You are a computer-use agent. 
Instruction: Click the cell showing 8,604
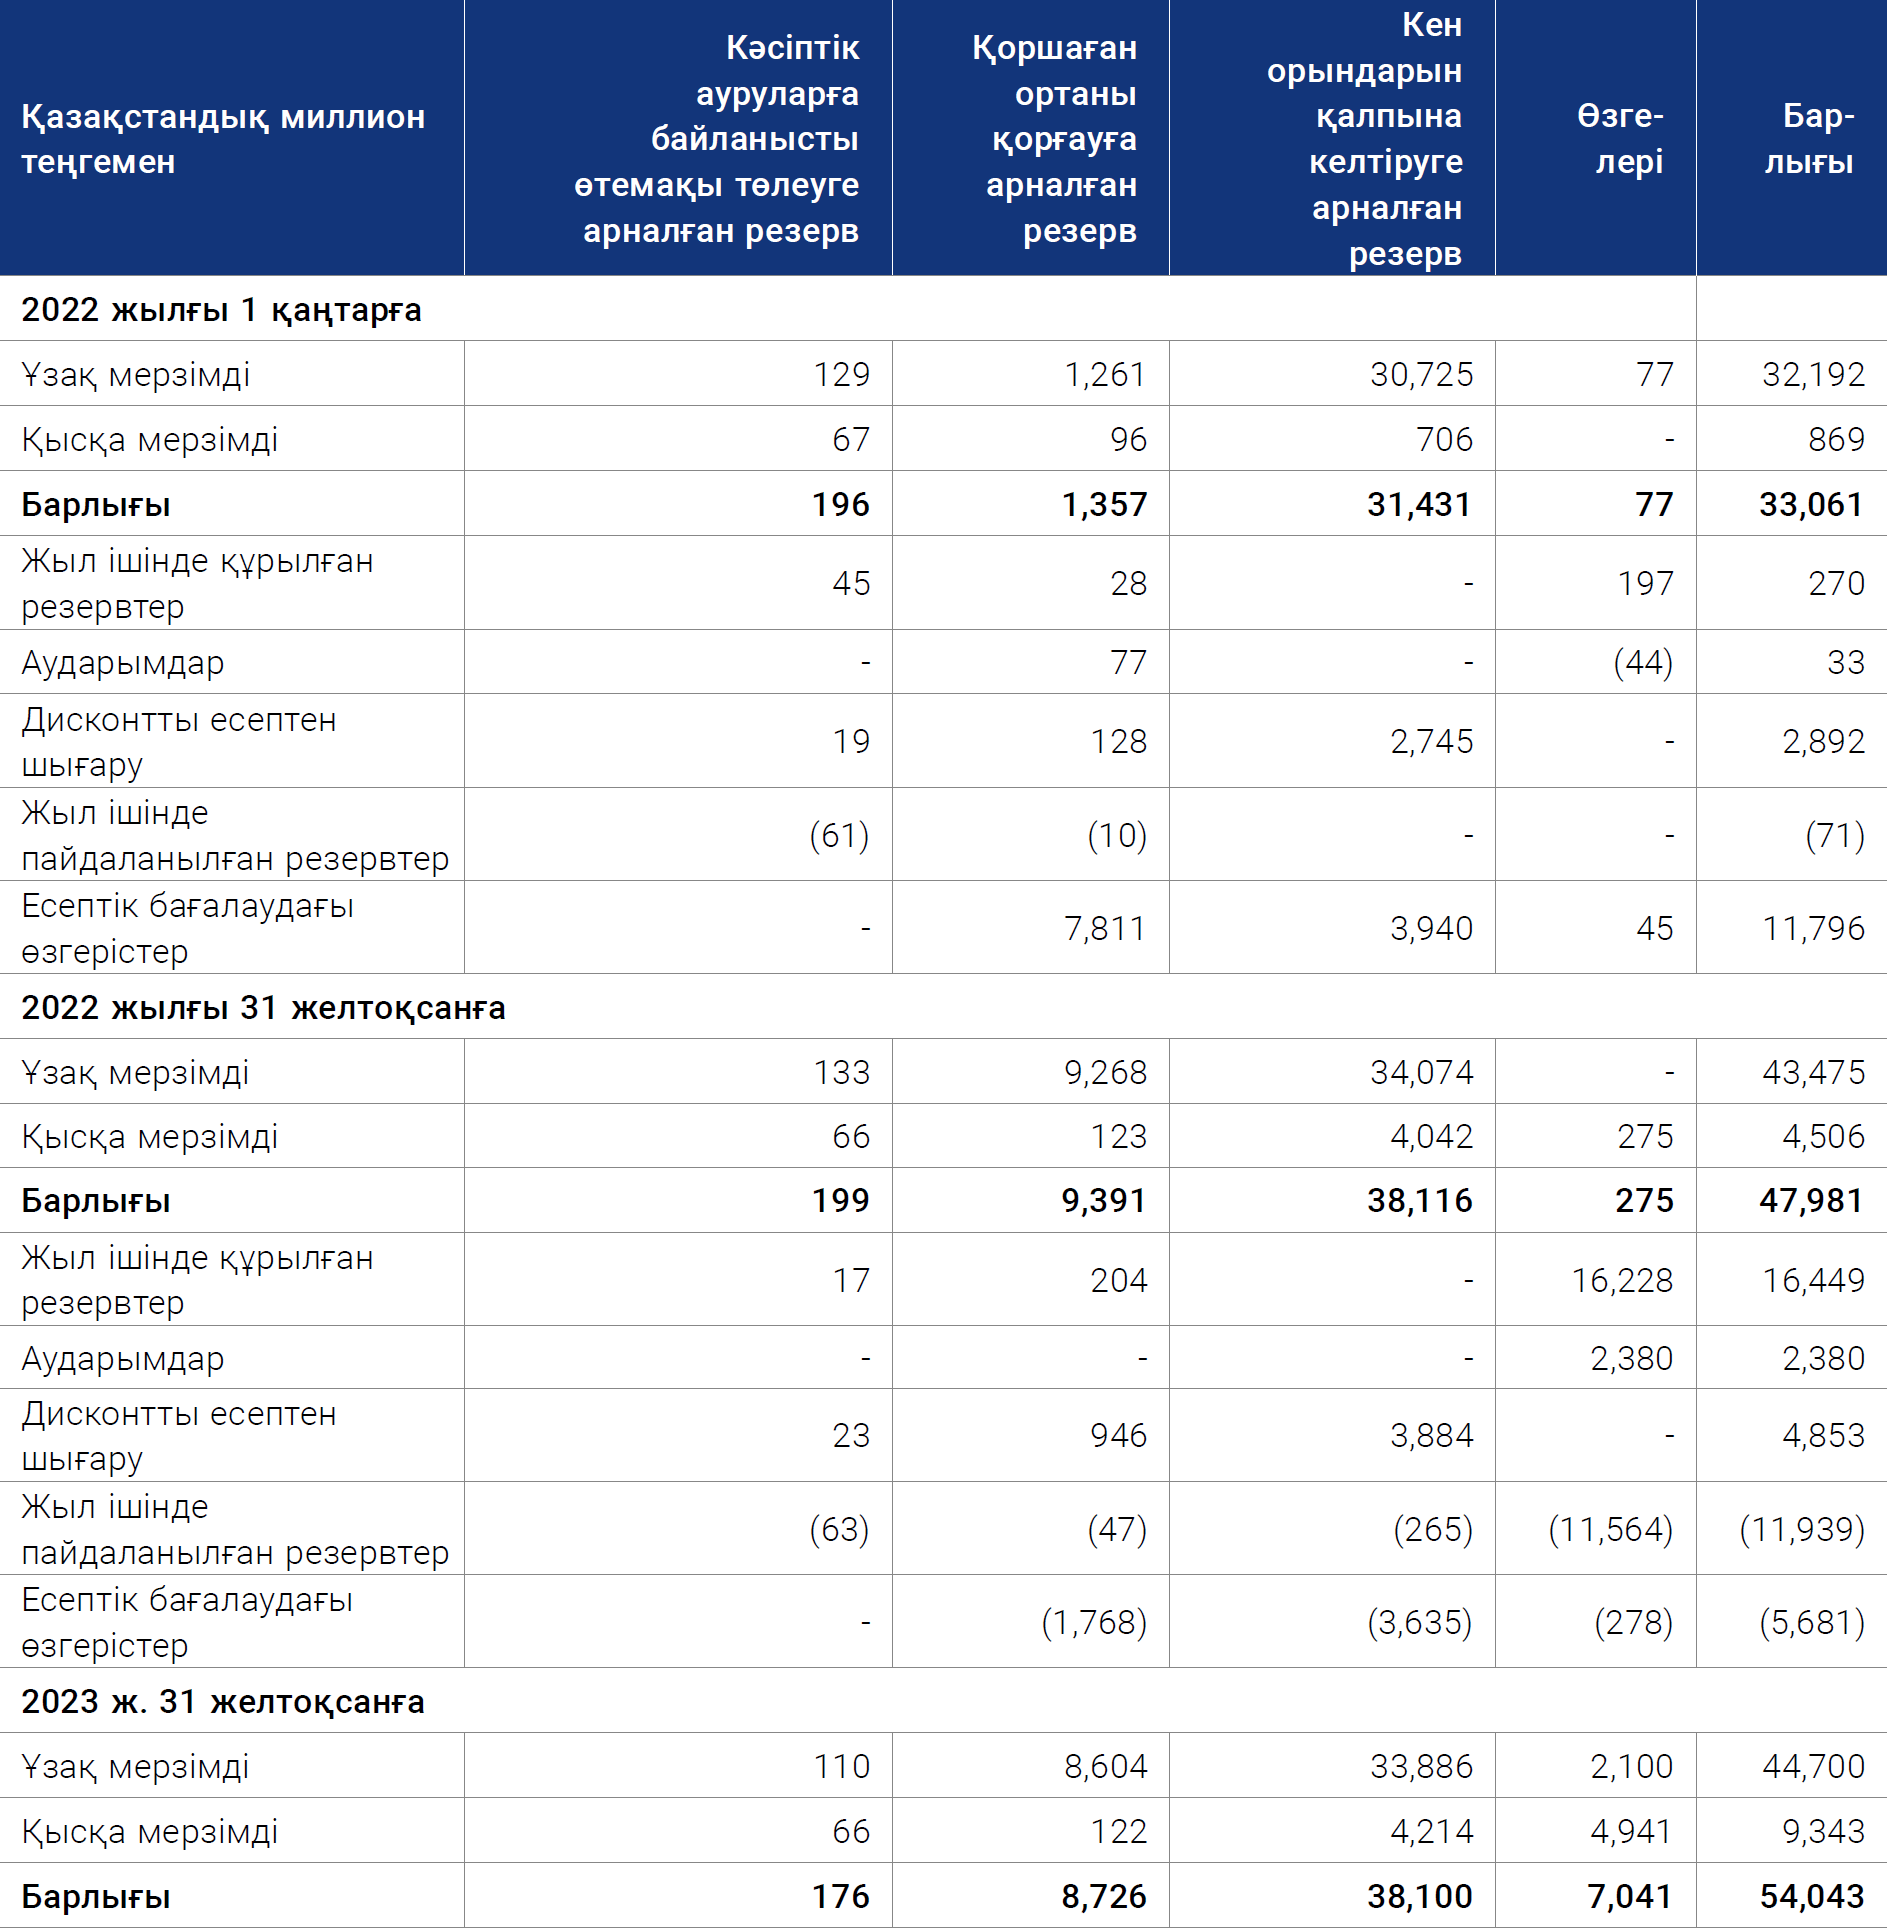point(1105,1767)
